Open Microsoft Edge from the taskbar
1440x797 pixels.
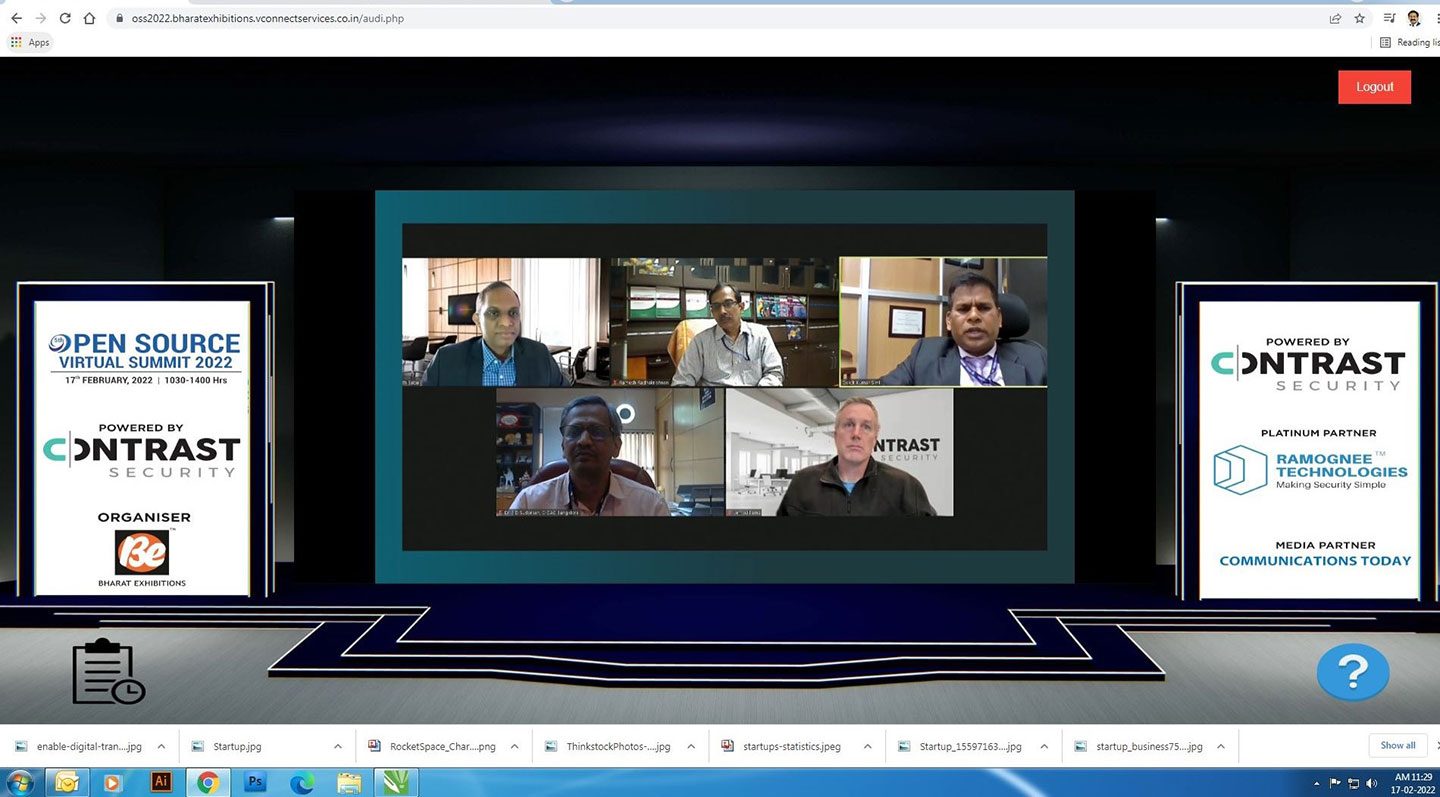[x=302, y=782]
